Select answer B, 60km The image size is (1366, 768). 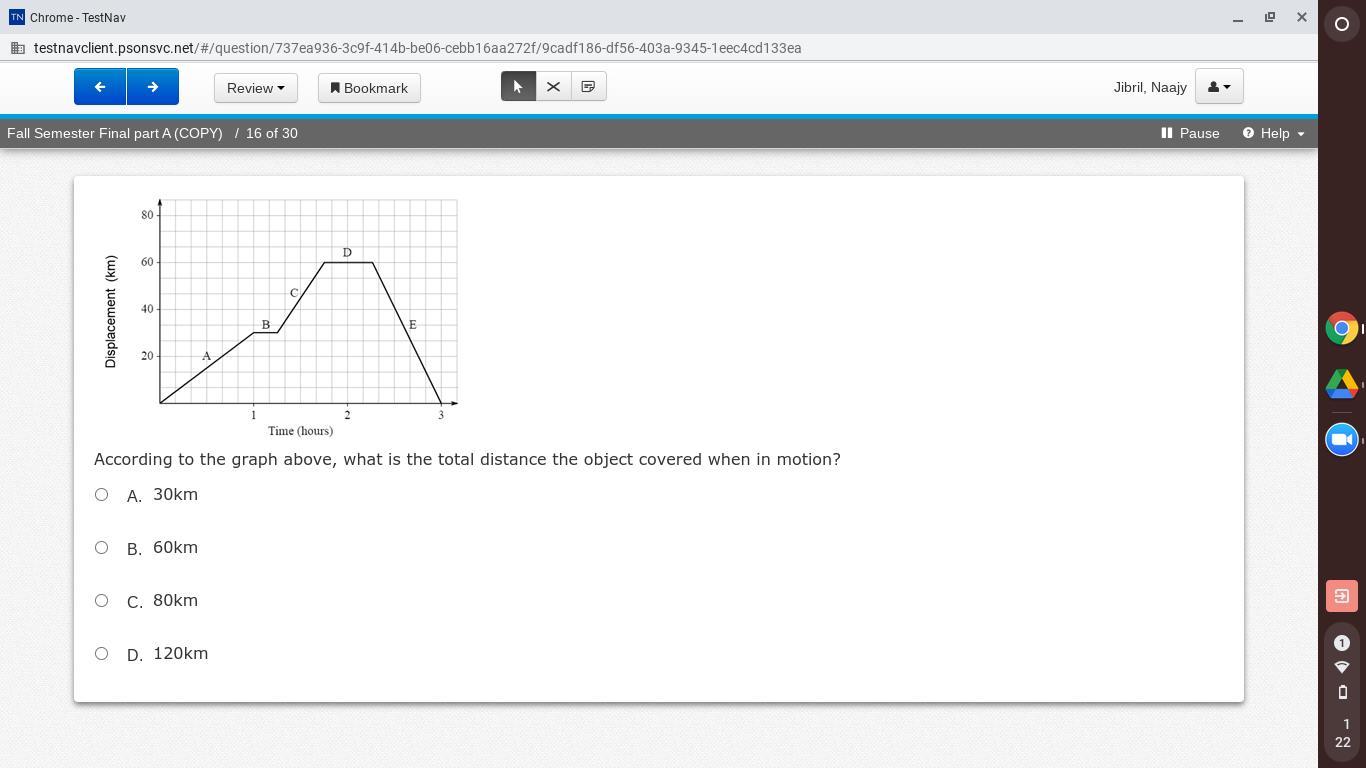[101, 547]
